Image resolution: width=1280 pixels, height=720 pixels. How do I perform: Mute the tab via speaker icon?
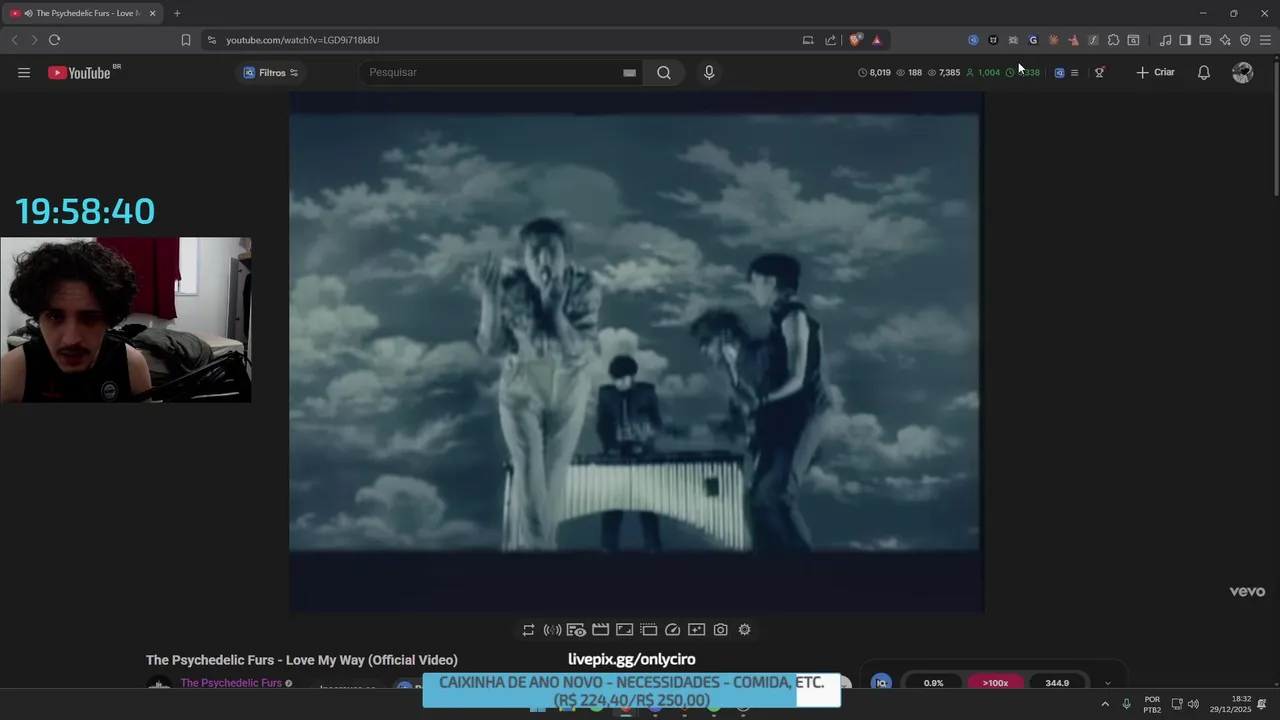(27, 13)
